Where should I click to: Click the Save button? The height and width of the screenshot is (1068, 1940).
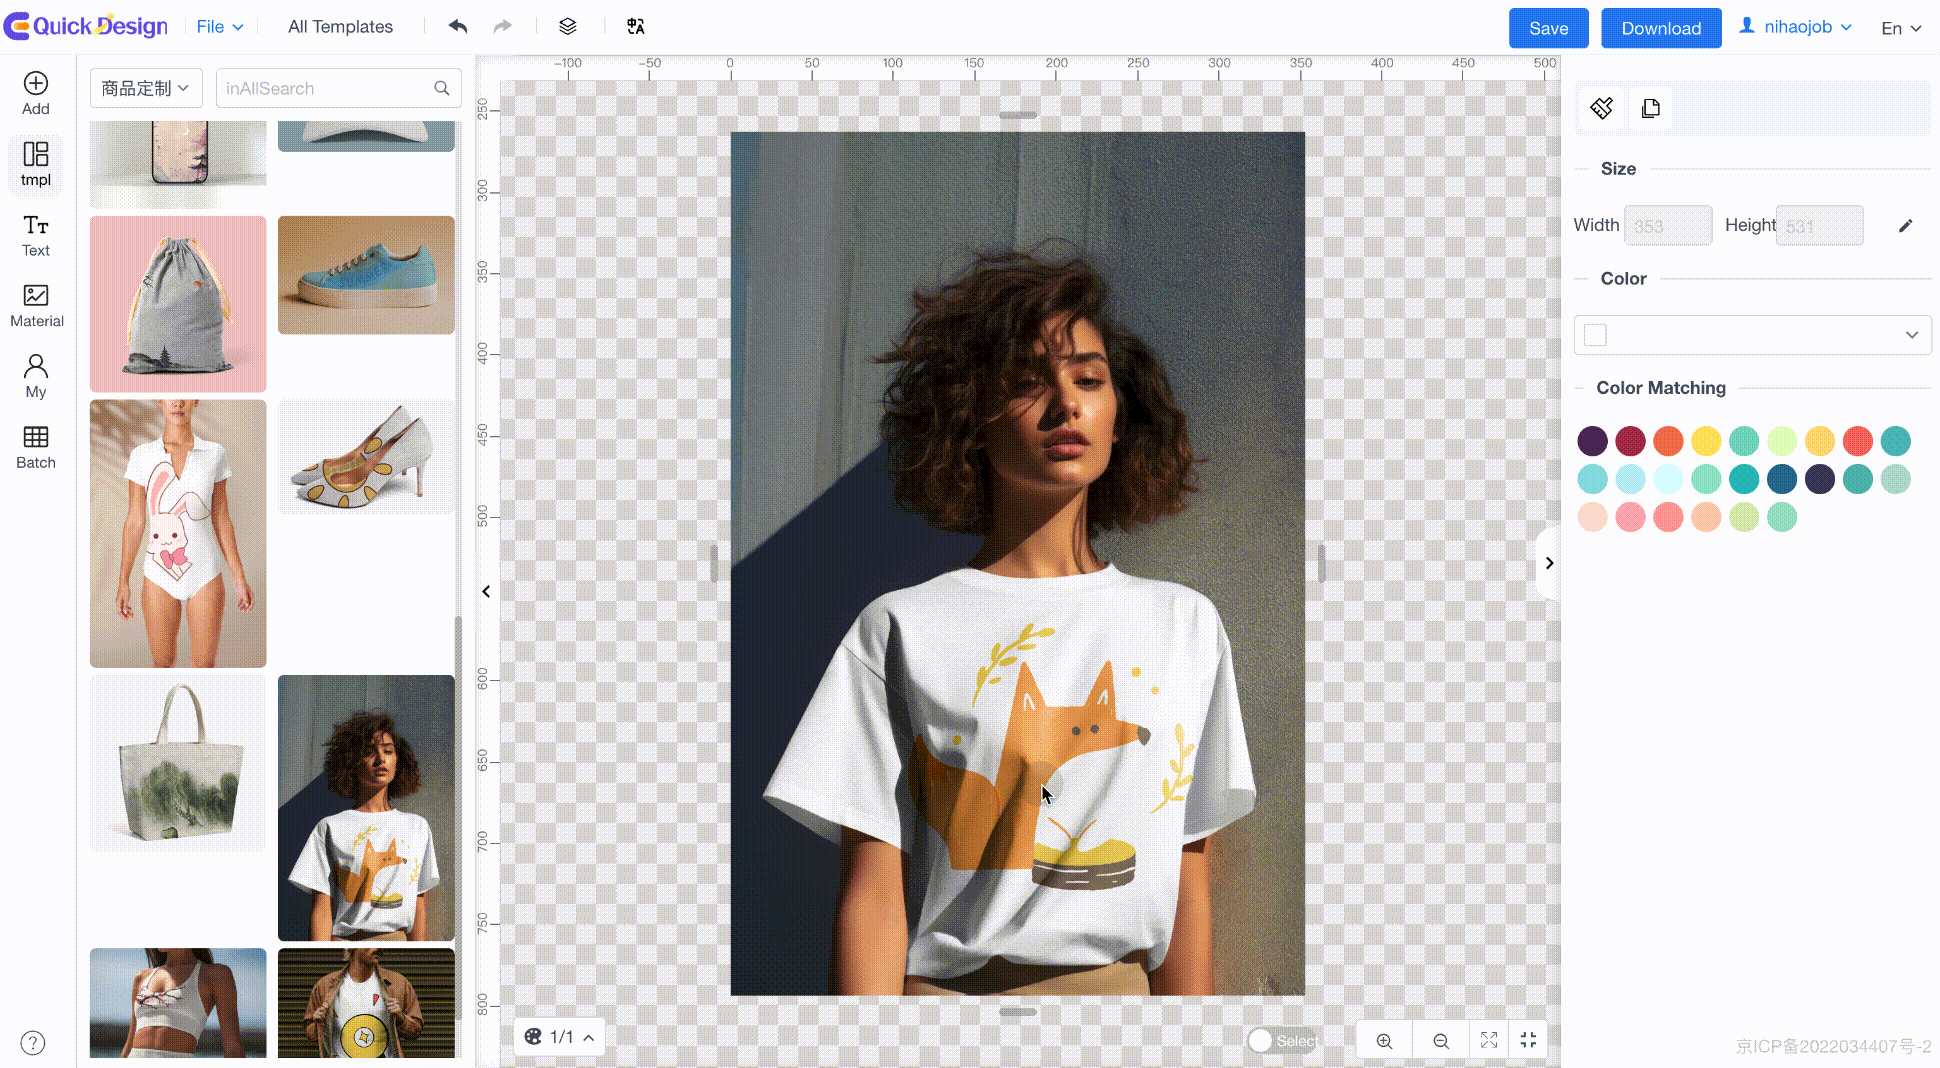point(1548,28)
